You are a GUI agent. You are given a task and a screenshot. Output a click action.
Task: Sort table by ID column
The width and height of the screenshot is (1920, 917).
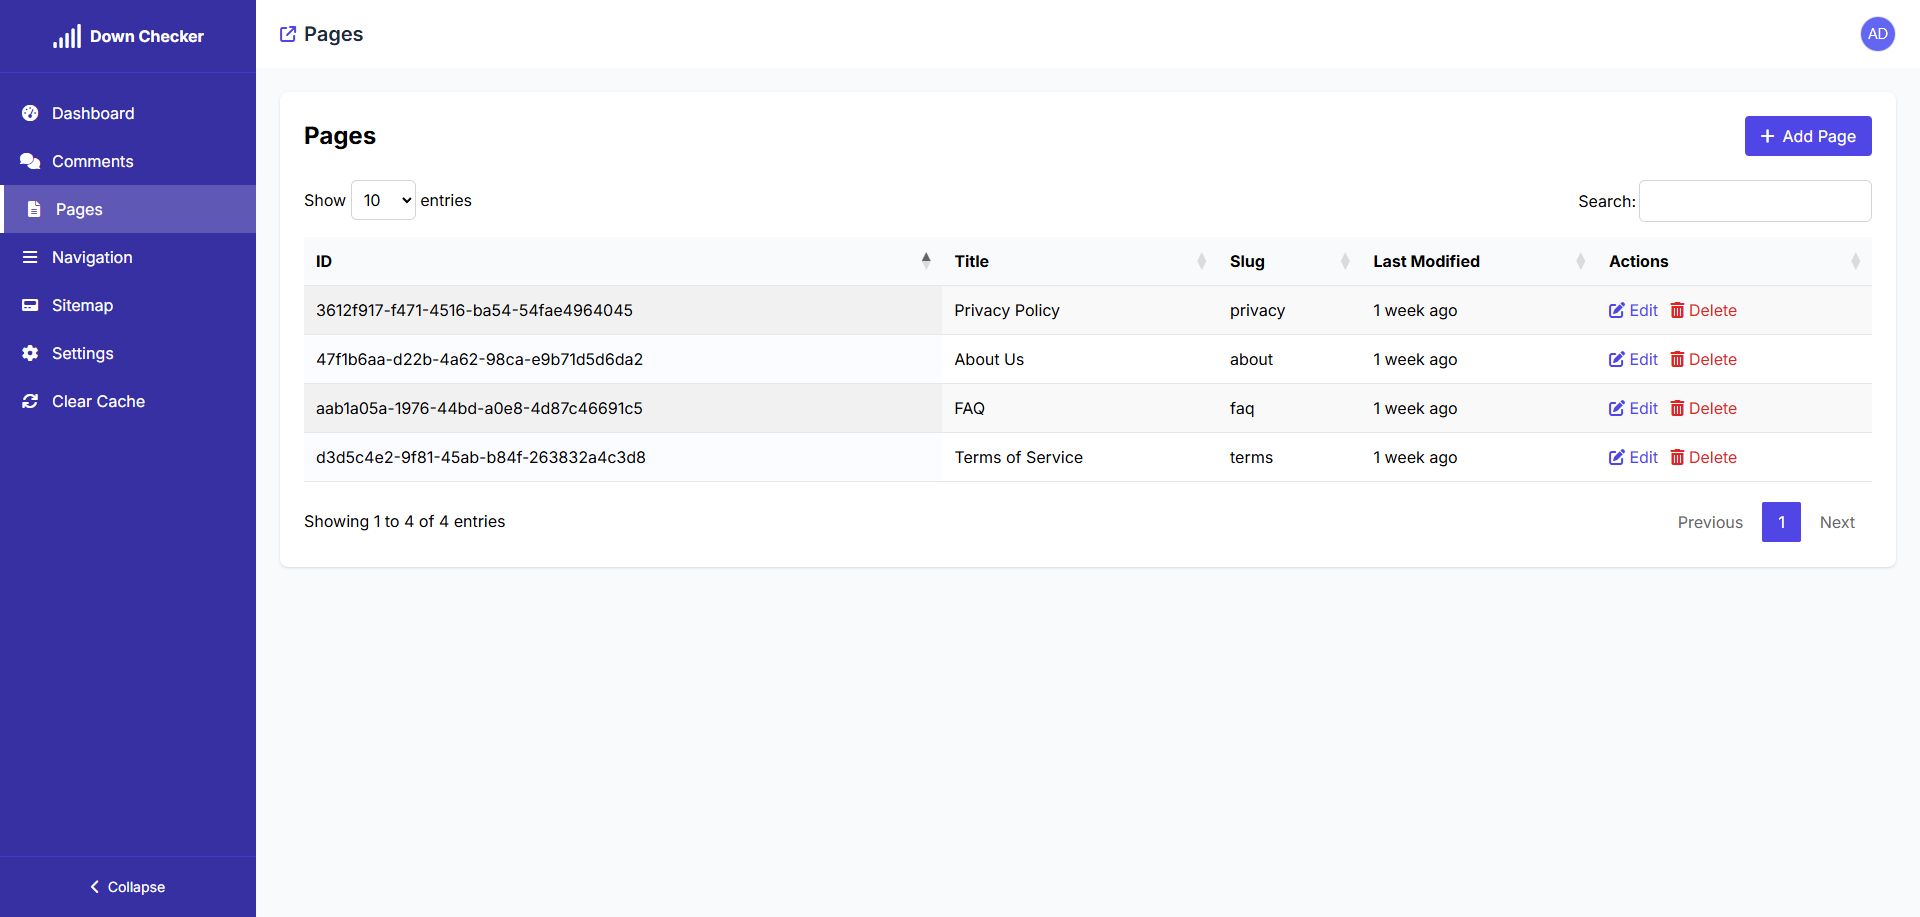pyautogui.click(x=620, y=261)
